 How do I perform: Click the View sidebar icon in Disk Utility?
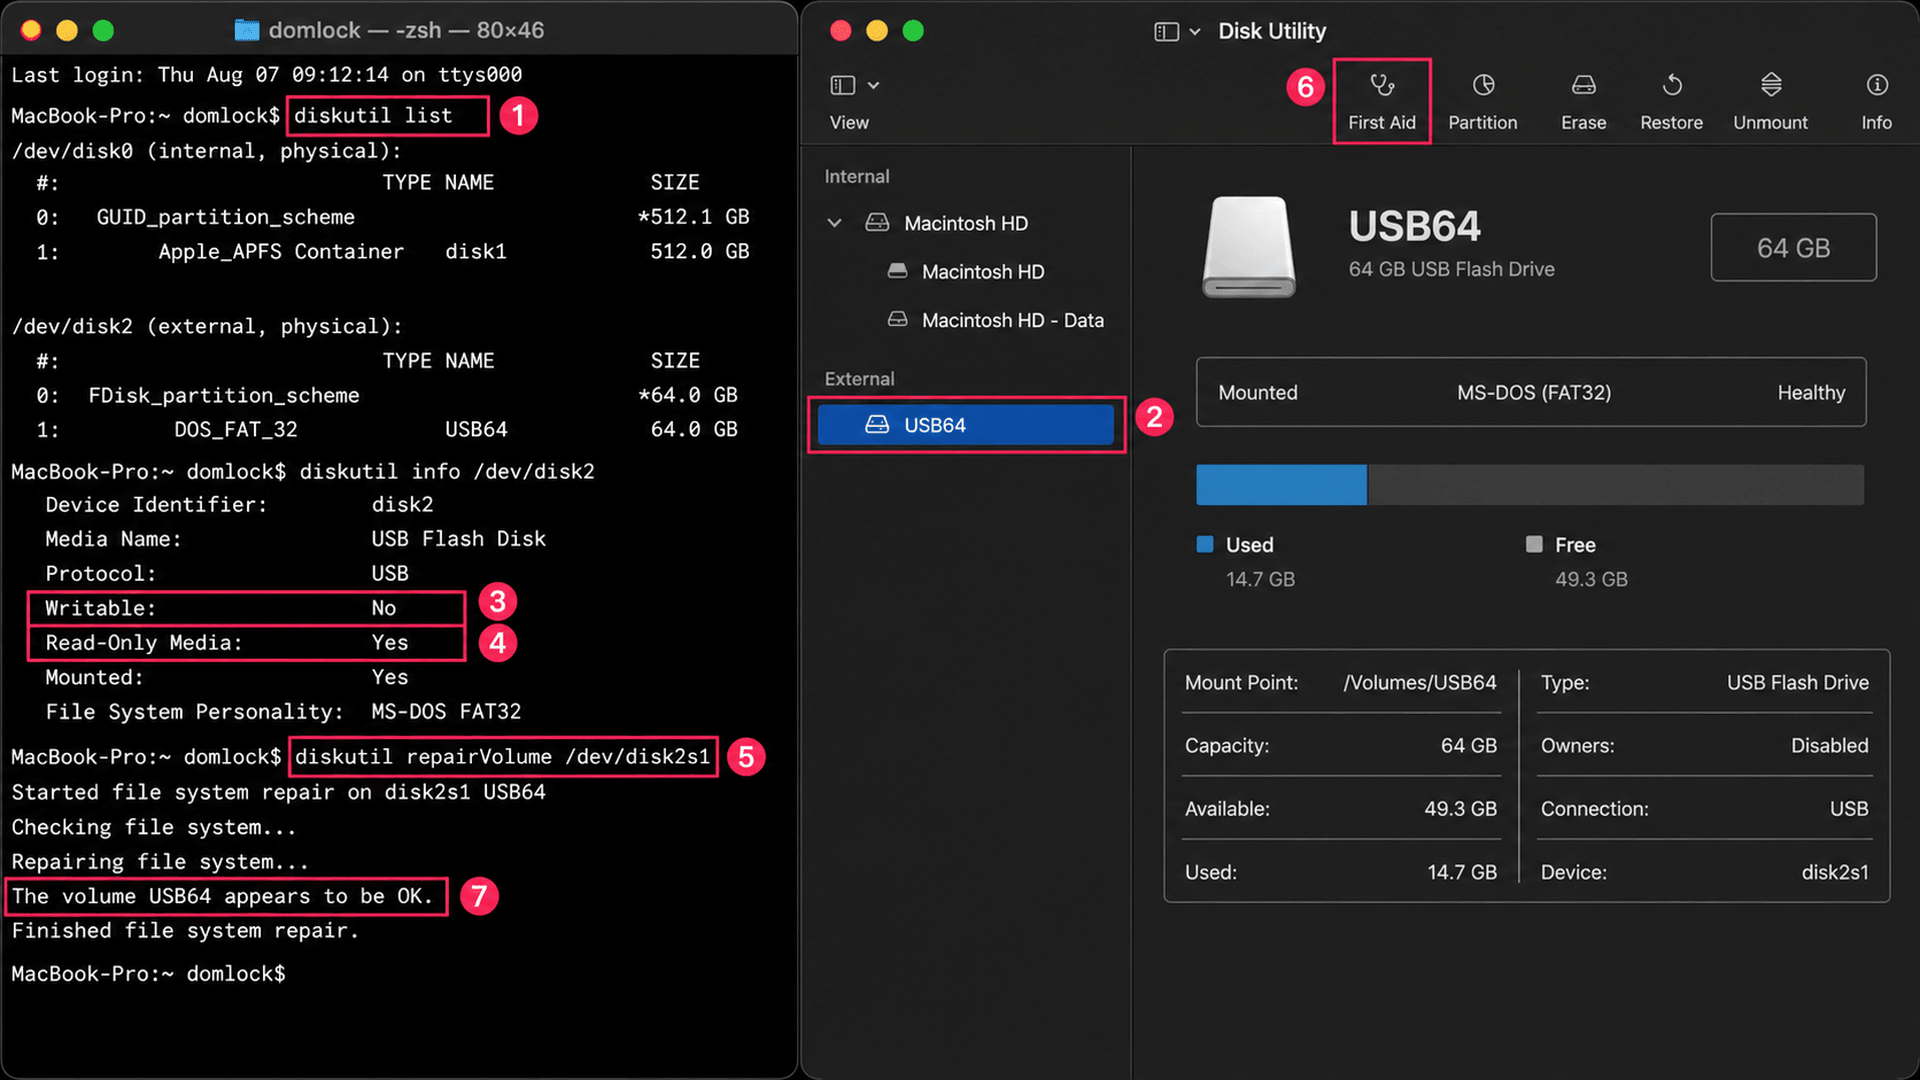click(x=843, y=85)
